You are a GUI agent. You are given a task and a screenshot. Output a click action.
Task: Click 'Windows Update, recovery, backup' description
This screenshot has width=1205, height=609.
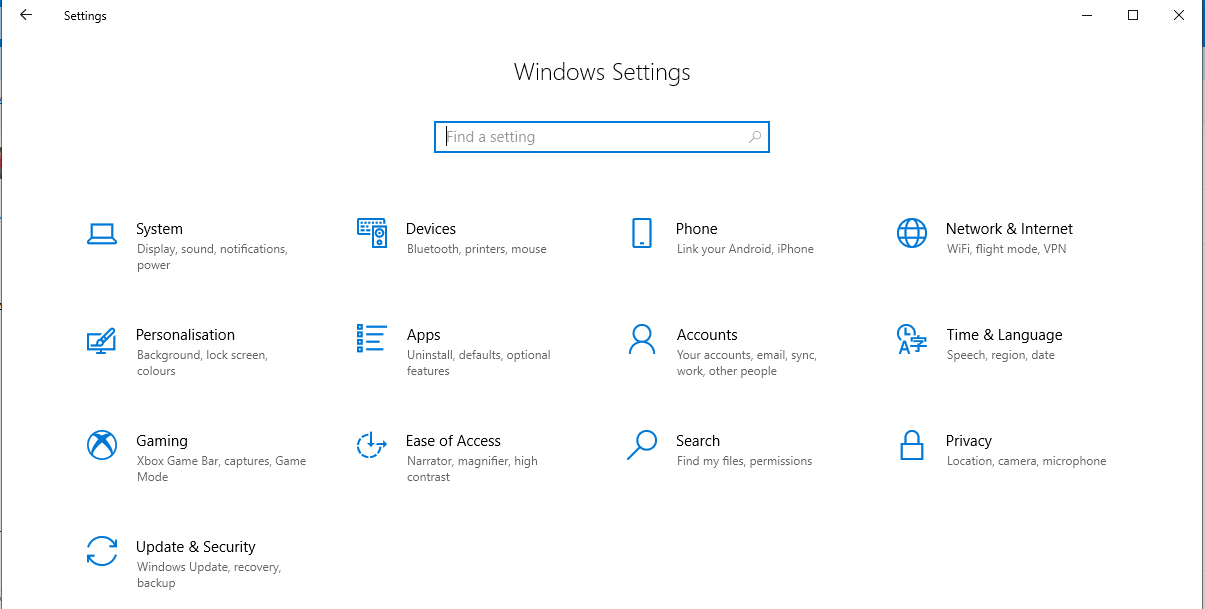coord(209,575)
